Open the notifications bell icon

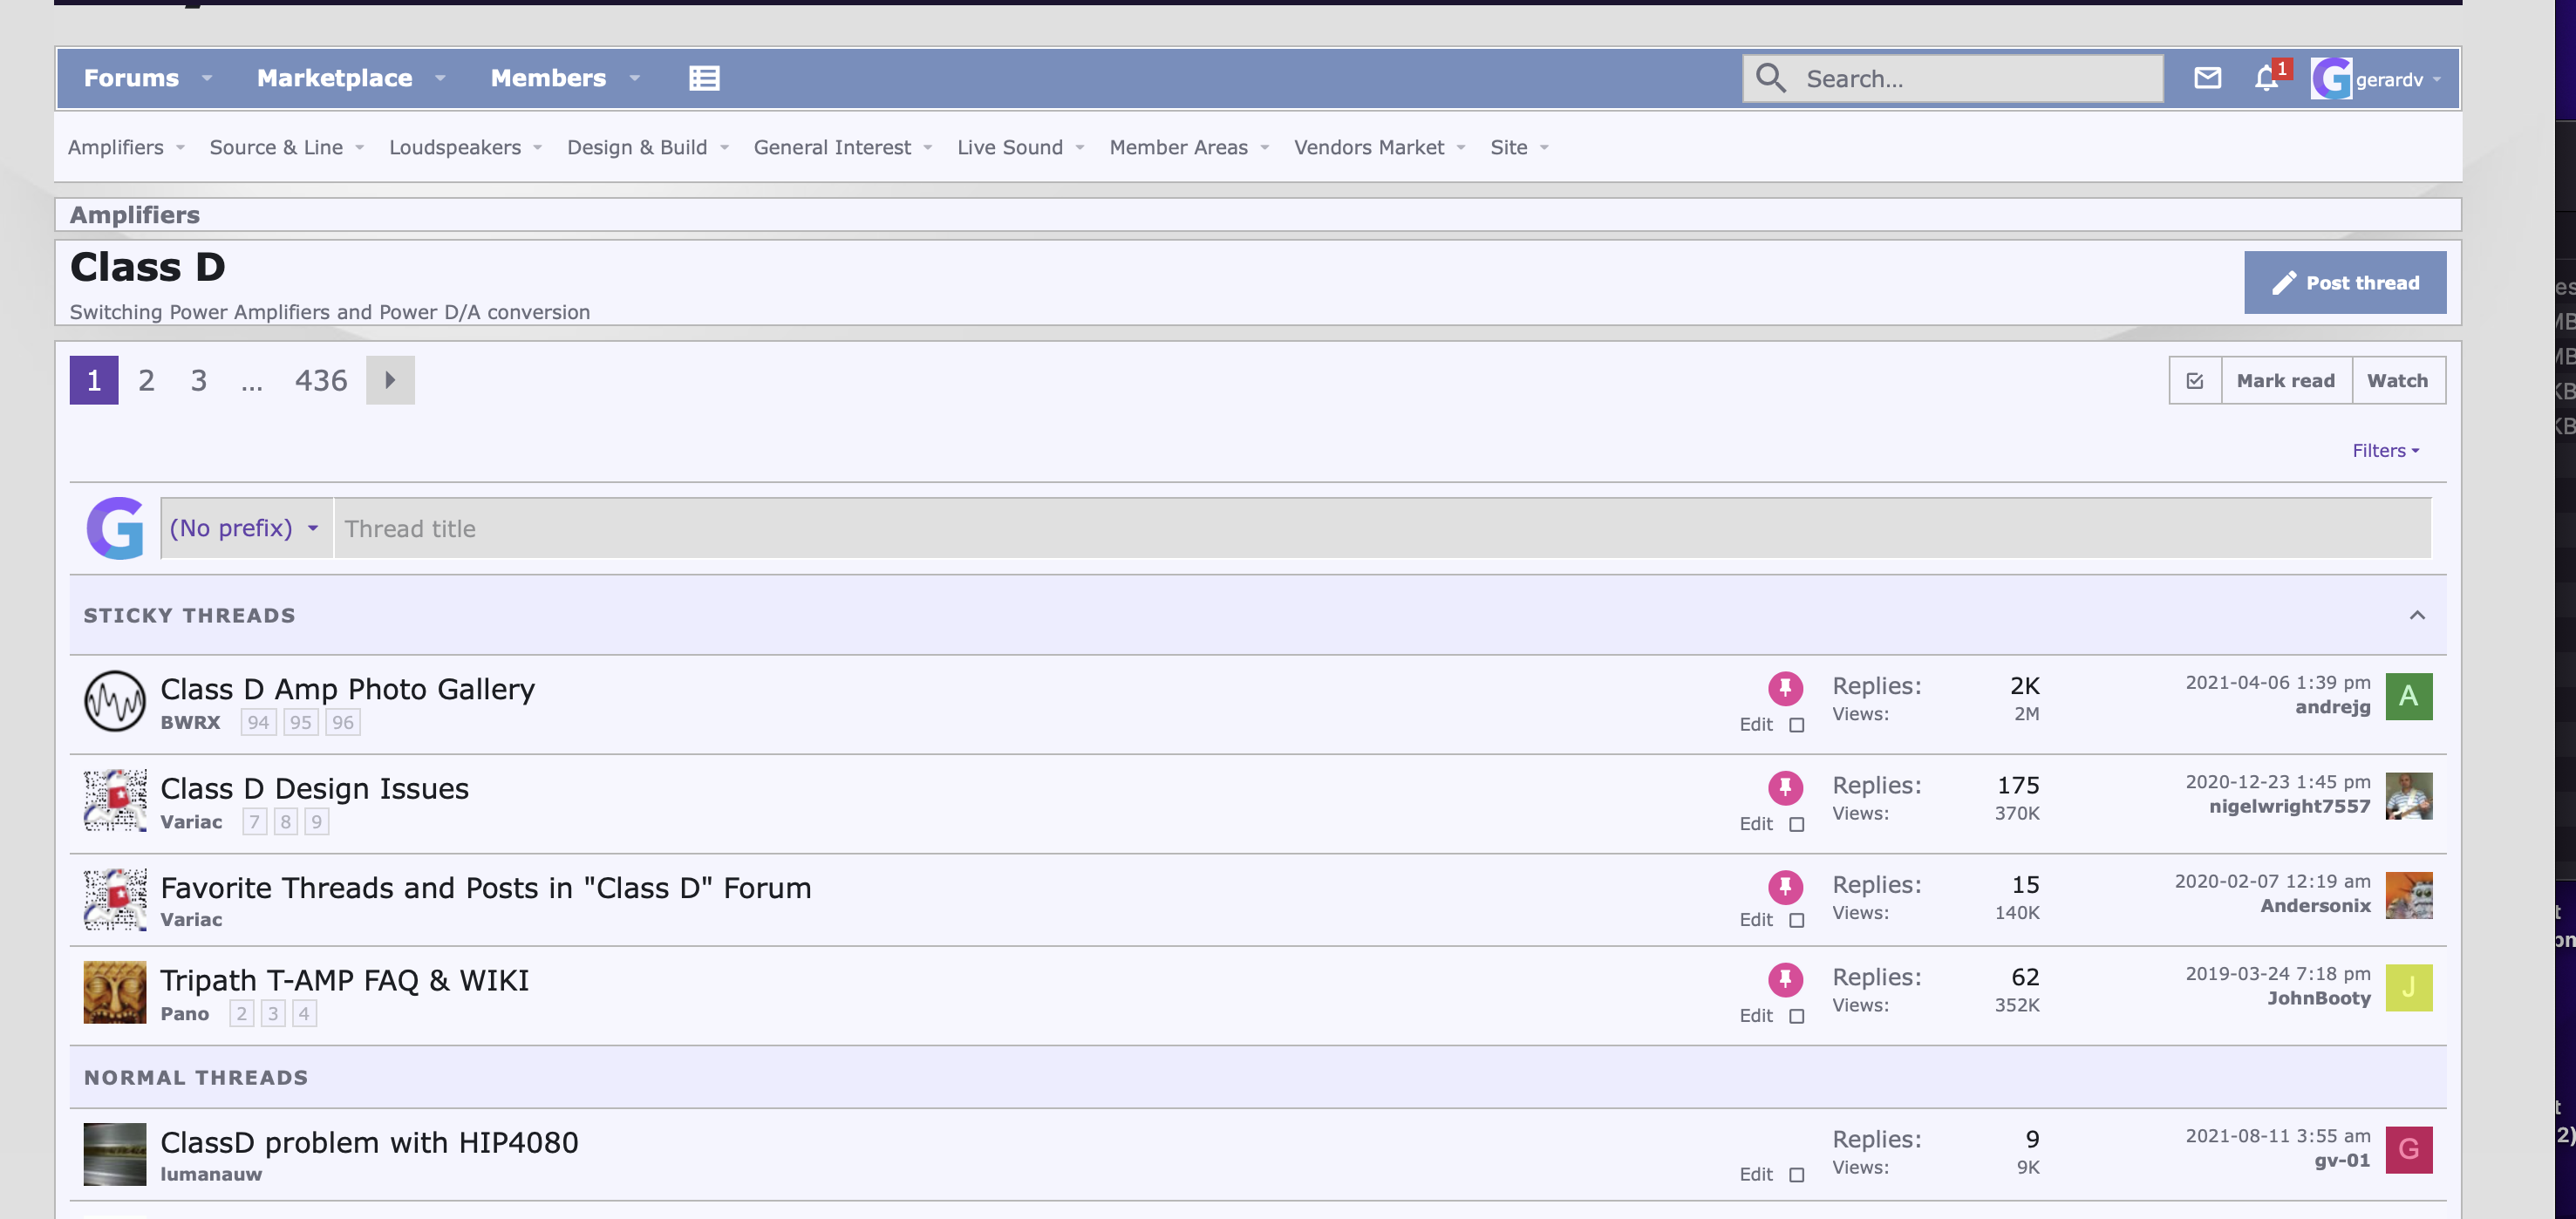pos(2267,78)
